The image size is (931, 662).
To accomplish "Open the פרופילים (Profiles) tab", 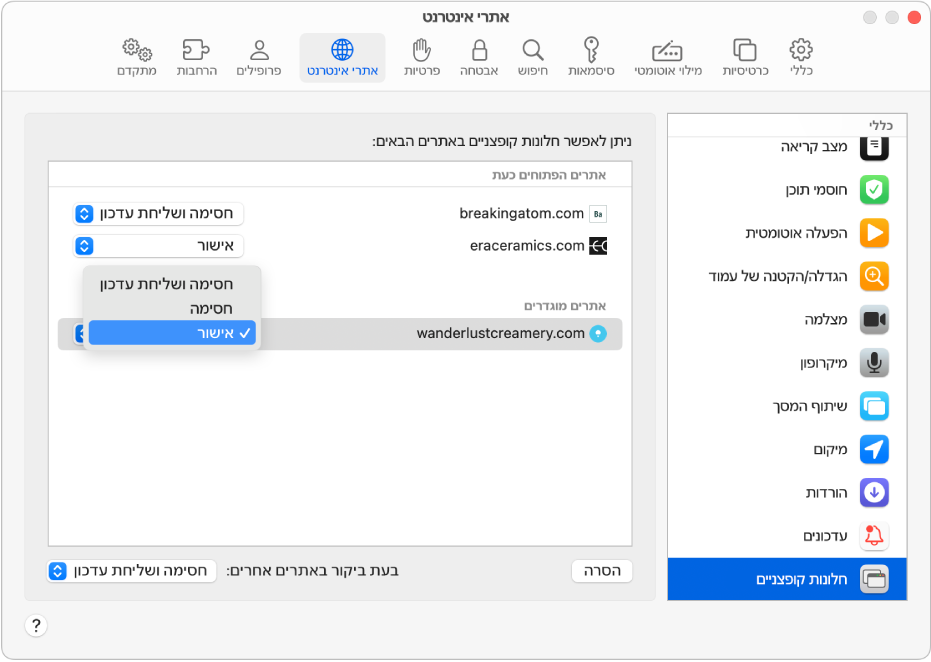I will (259, 58).
